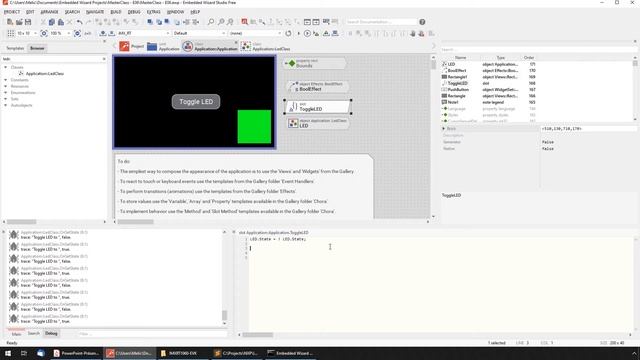The height and width of the screenshot is (360, 640).
Task: Start the prototyper play icon
Action: (307, 33)
